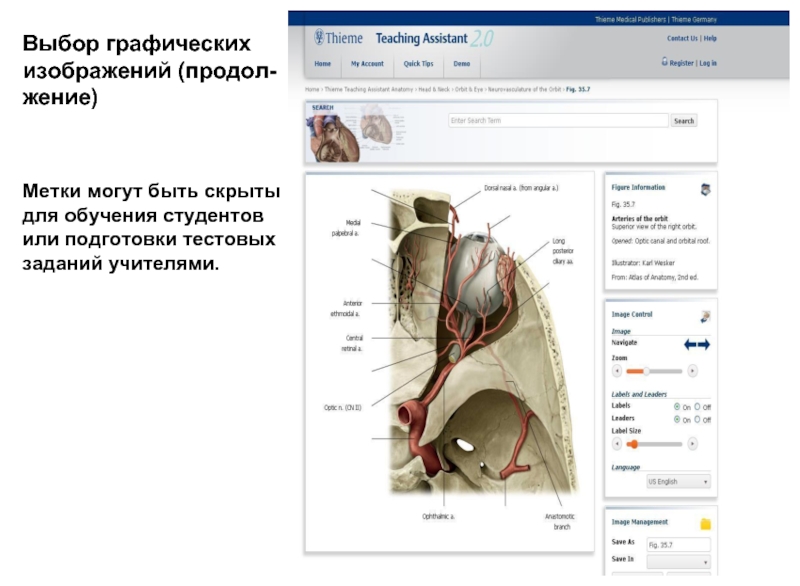Click the Search button
Viewport: 800px width, 586px height.
pos(684,121)
